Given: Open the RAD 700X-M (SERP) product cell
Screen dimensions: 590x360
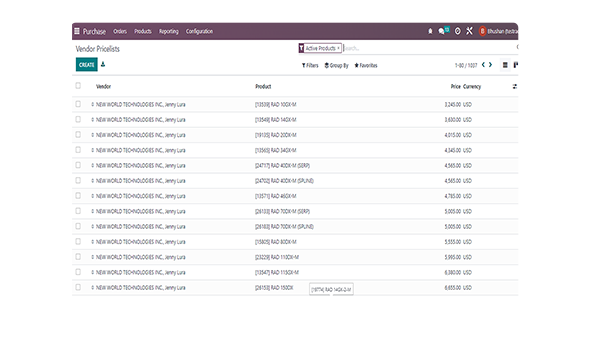Looking at the screenshot, I should [283, 211].
